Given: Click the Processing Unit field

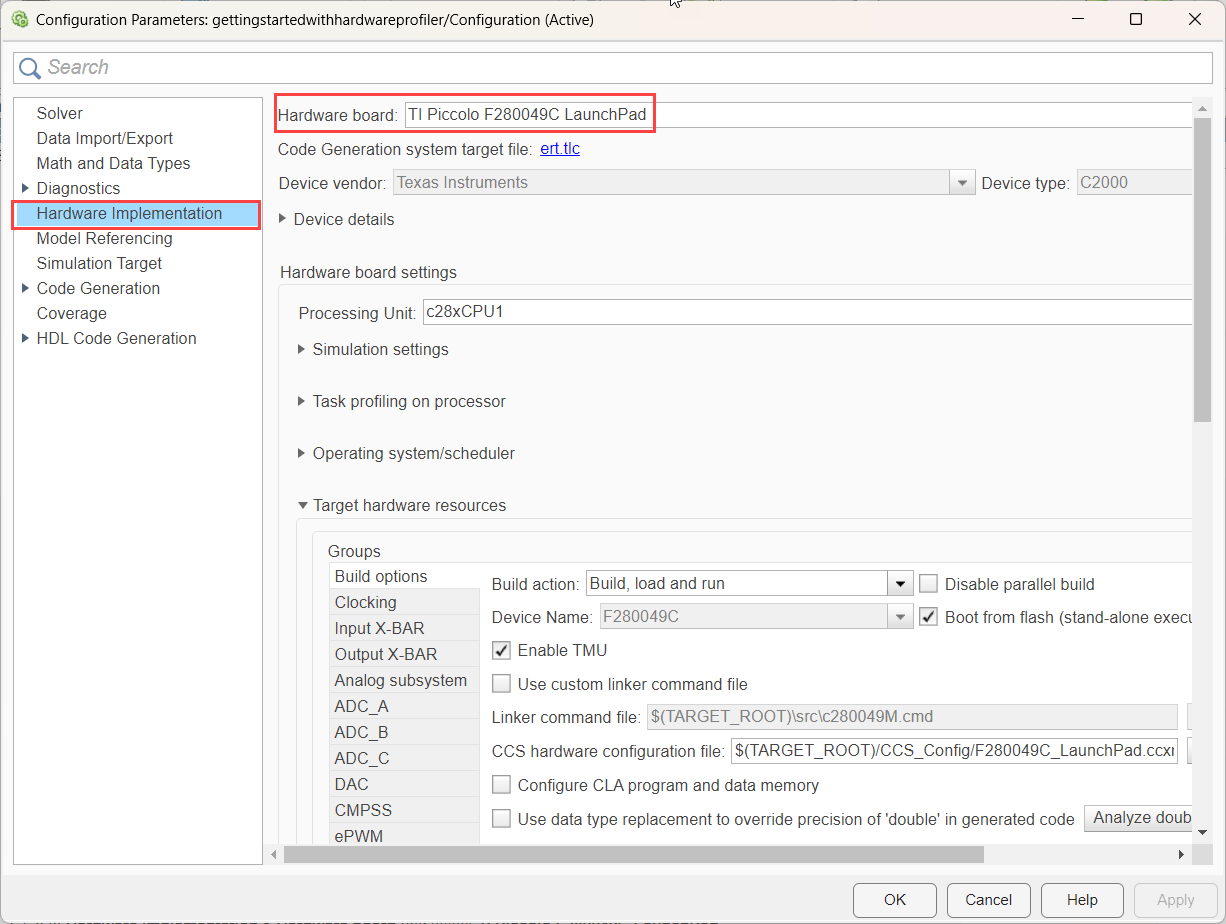Looking at the screenshot, I should [x=807, y=312].
